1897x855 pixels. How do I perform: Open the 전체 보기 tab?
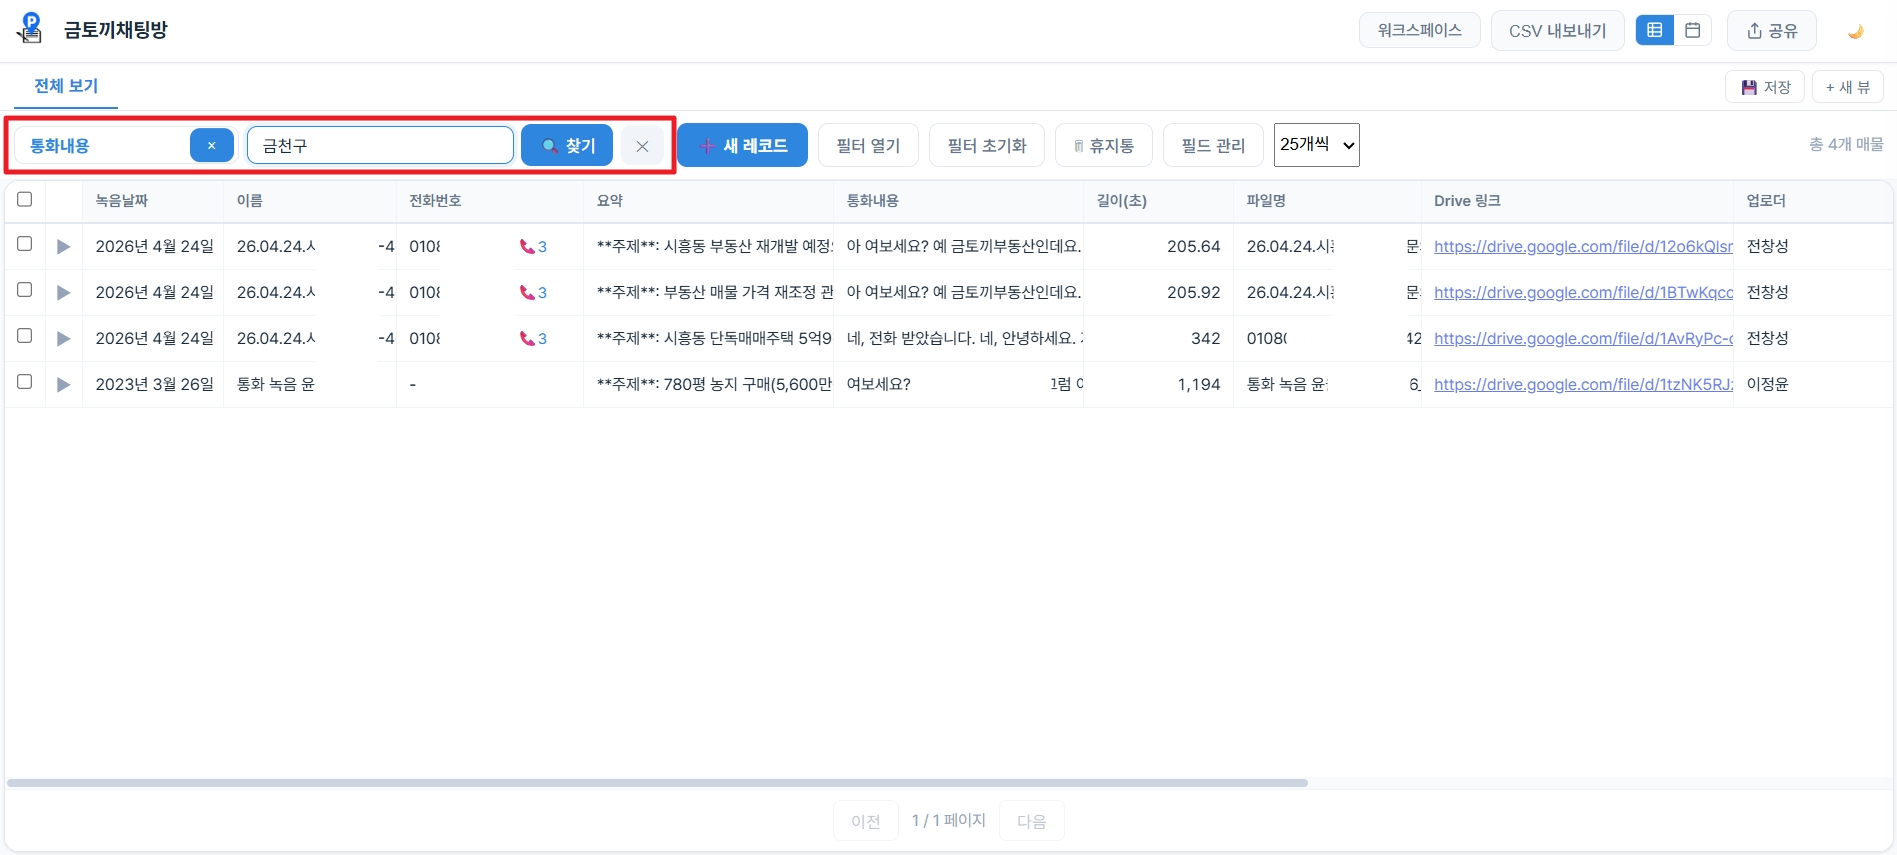[x=66, y=86]
